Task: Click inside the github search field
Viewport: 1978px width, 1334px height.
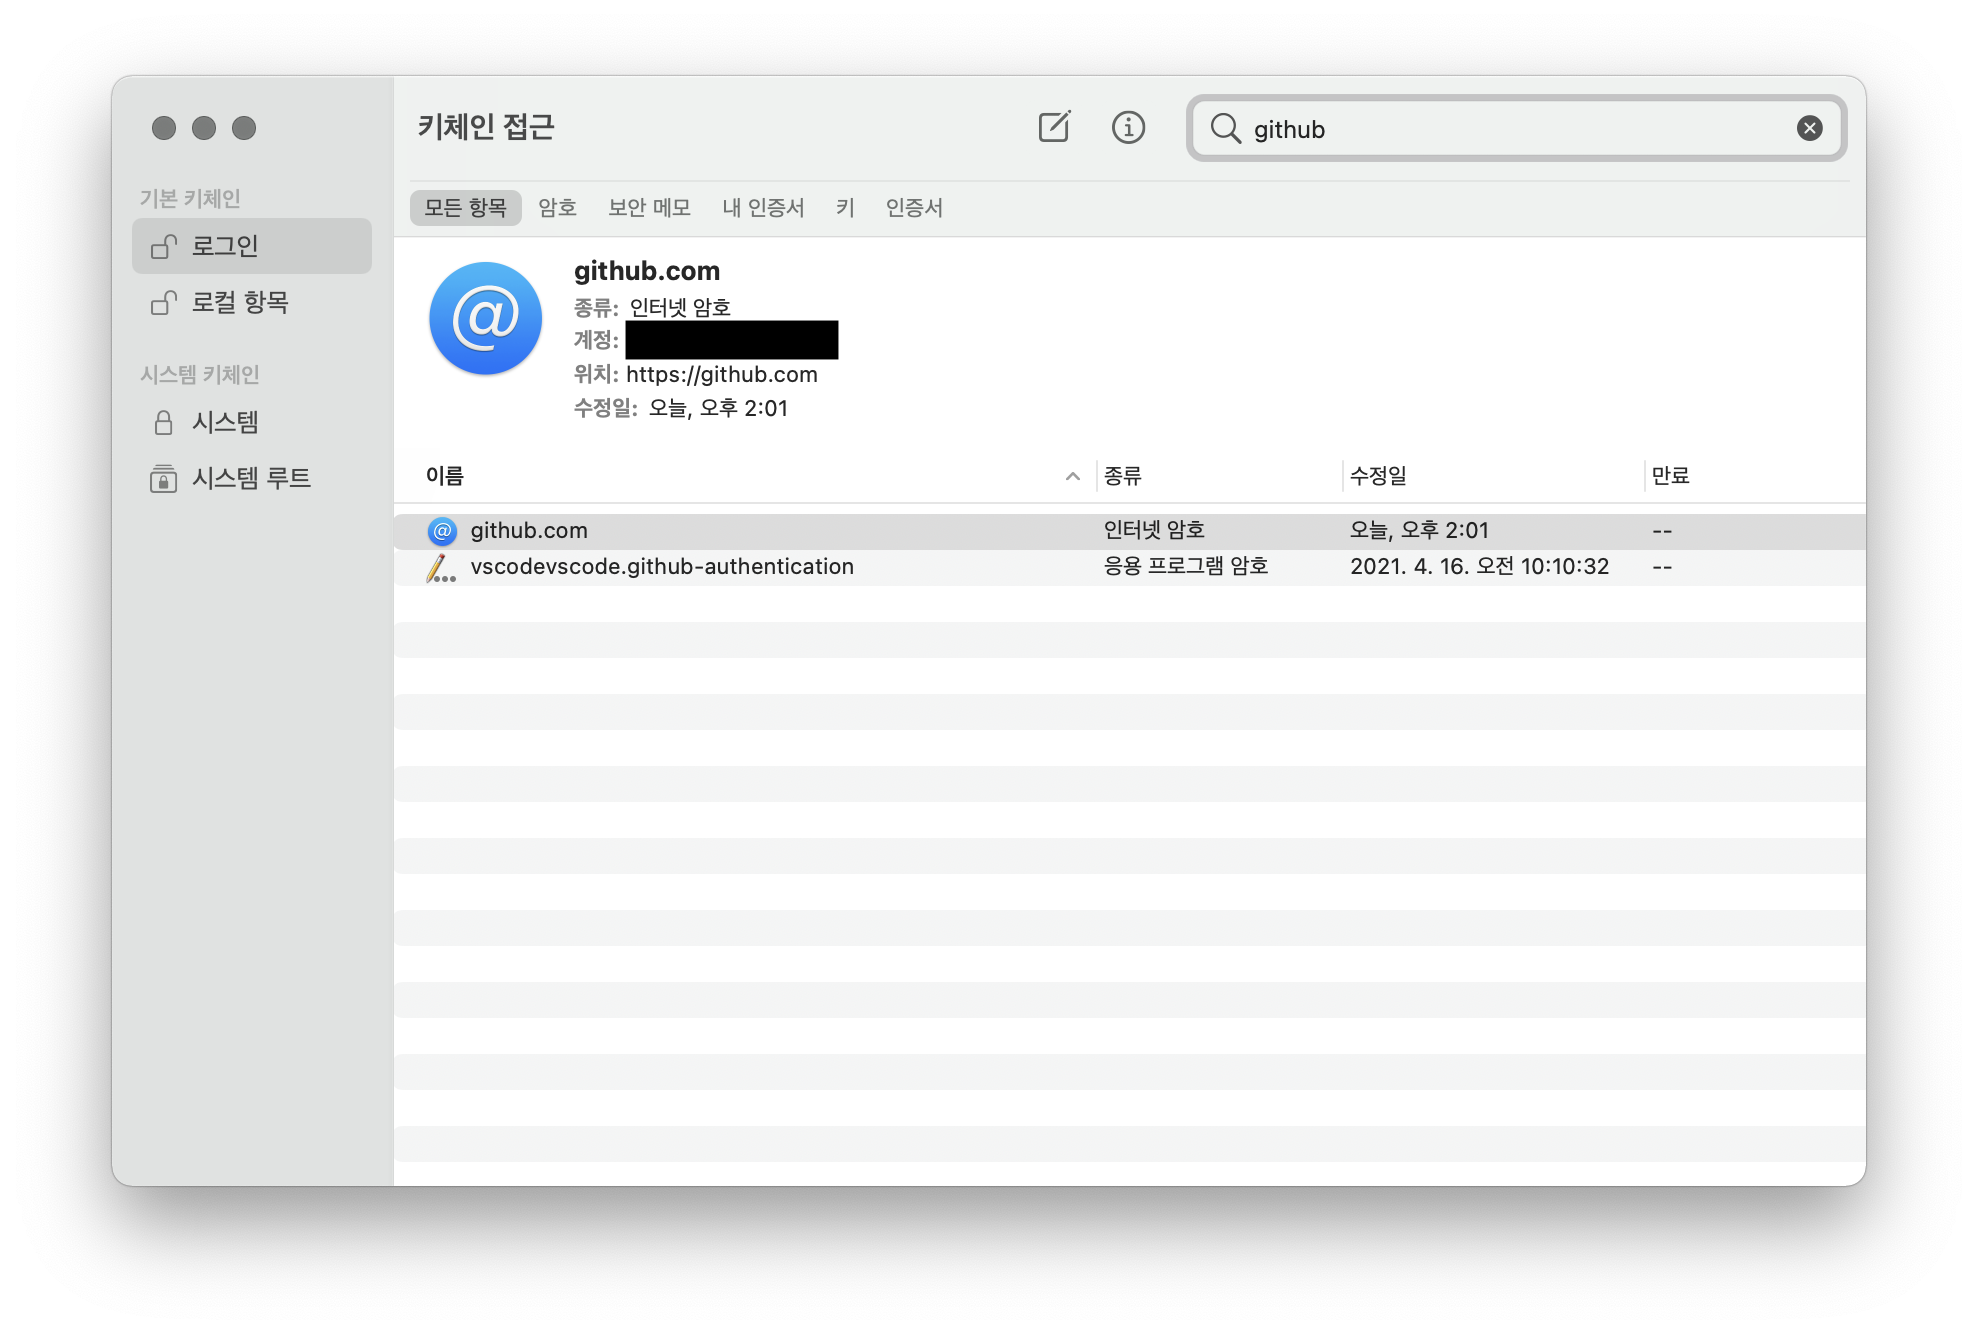Action: coord(1500,129)
